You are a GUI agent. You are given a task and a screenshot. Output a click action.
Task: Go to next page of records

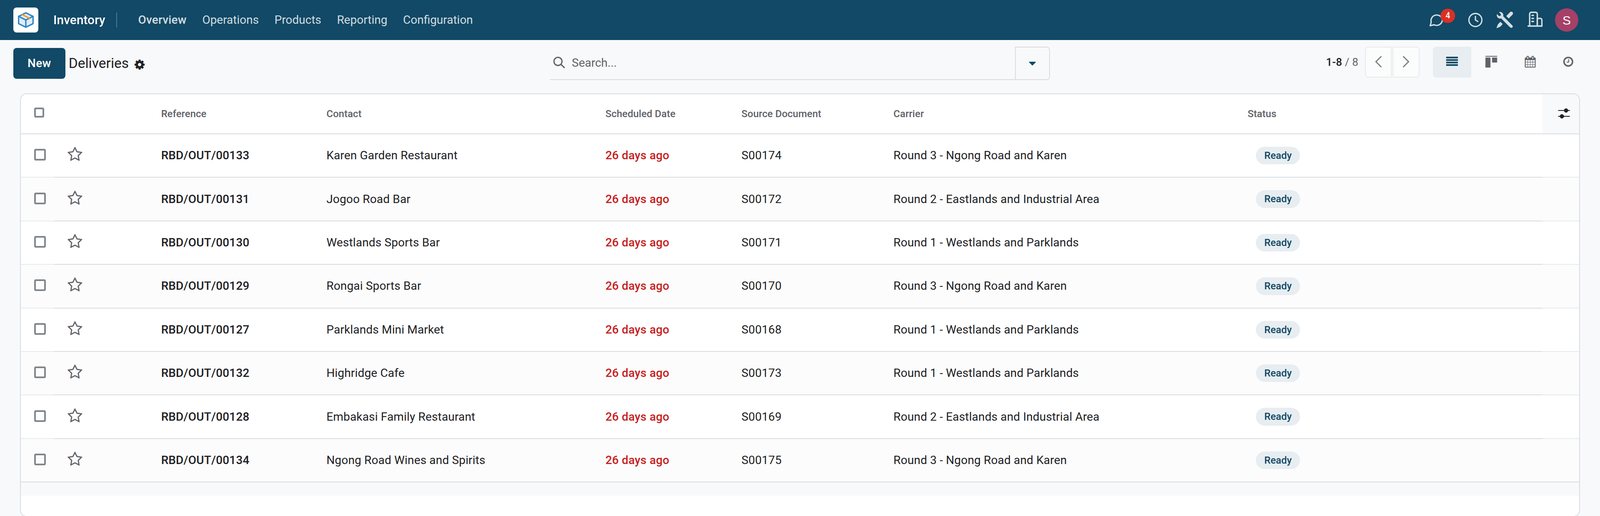click(x=1405, y=62)
